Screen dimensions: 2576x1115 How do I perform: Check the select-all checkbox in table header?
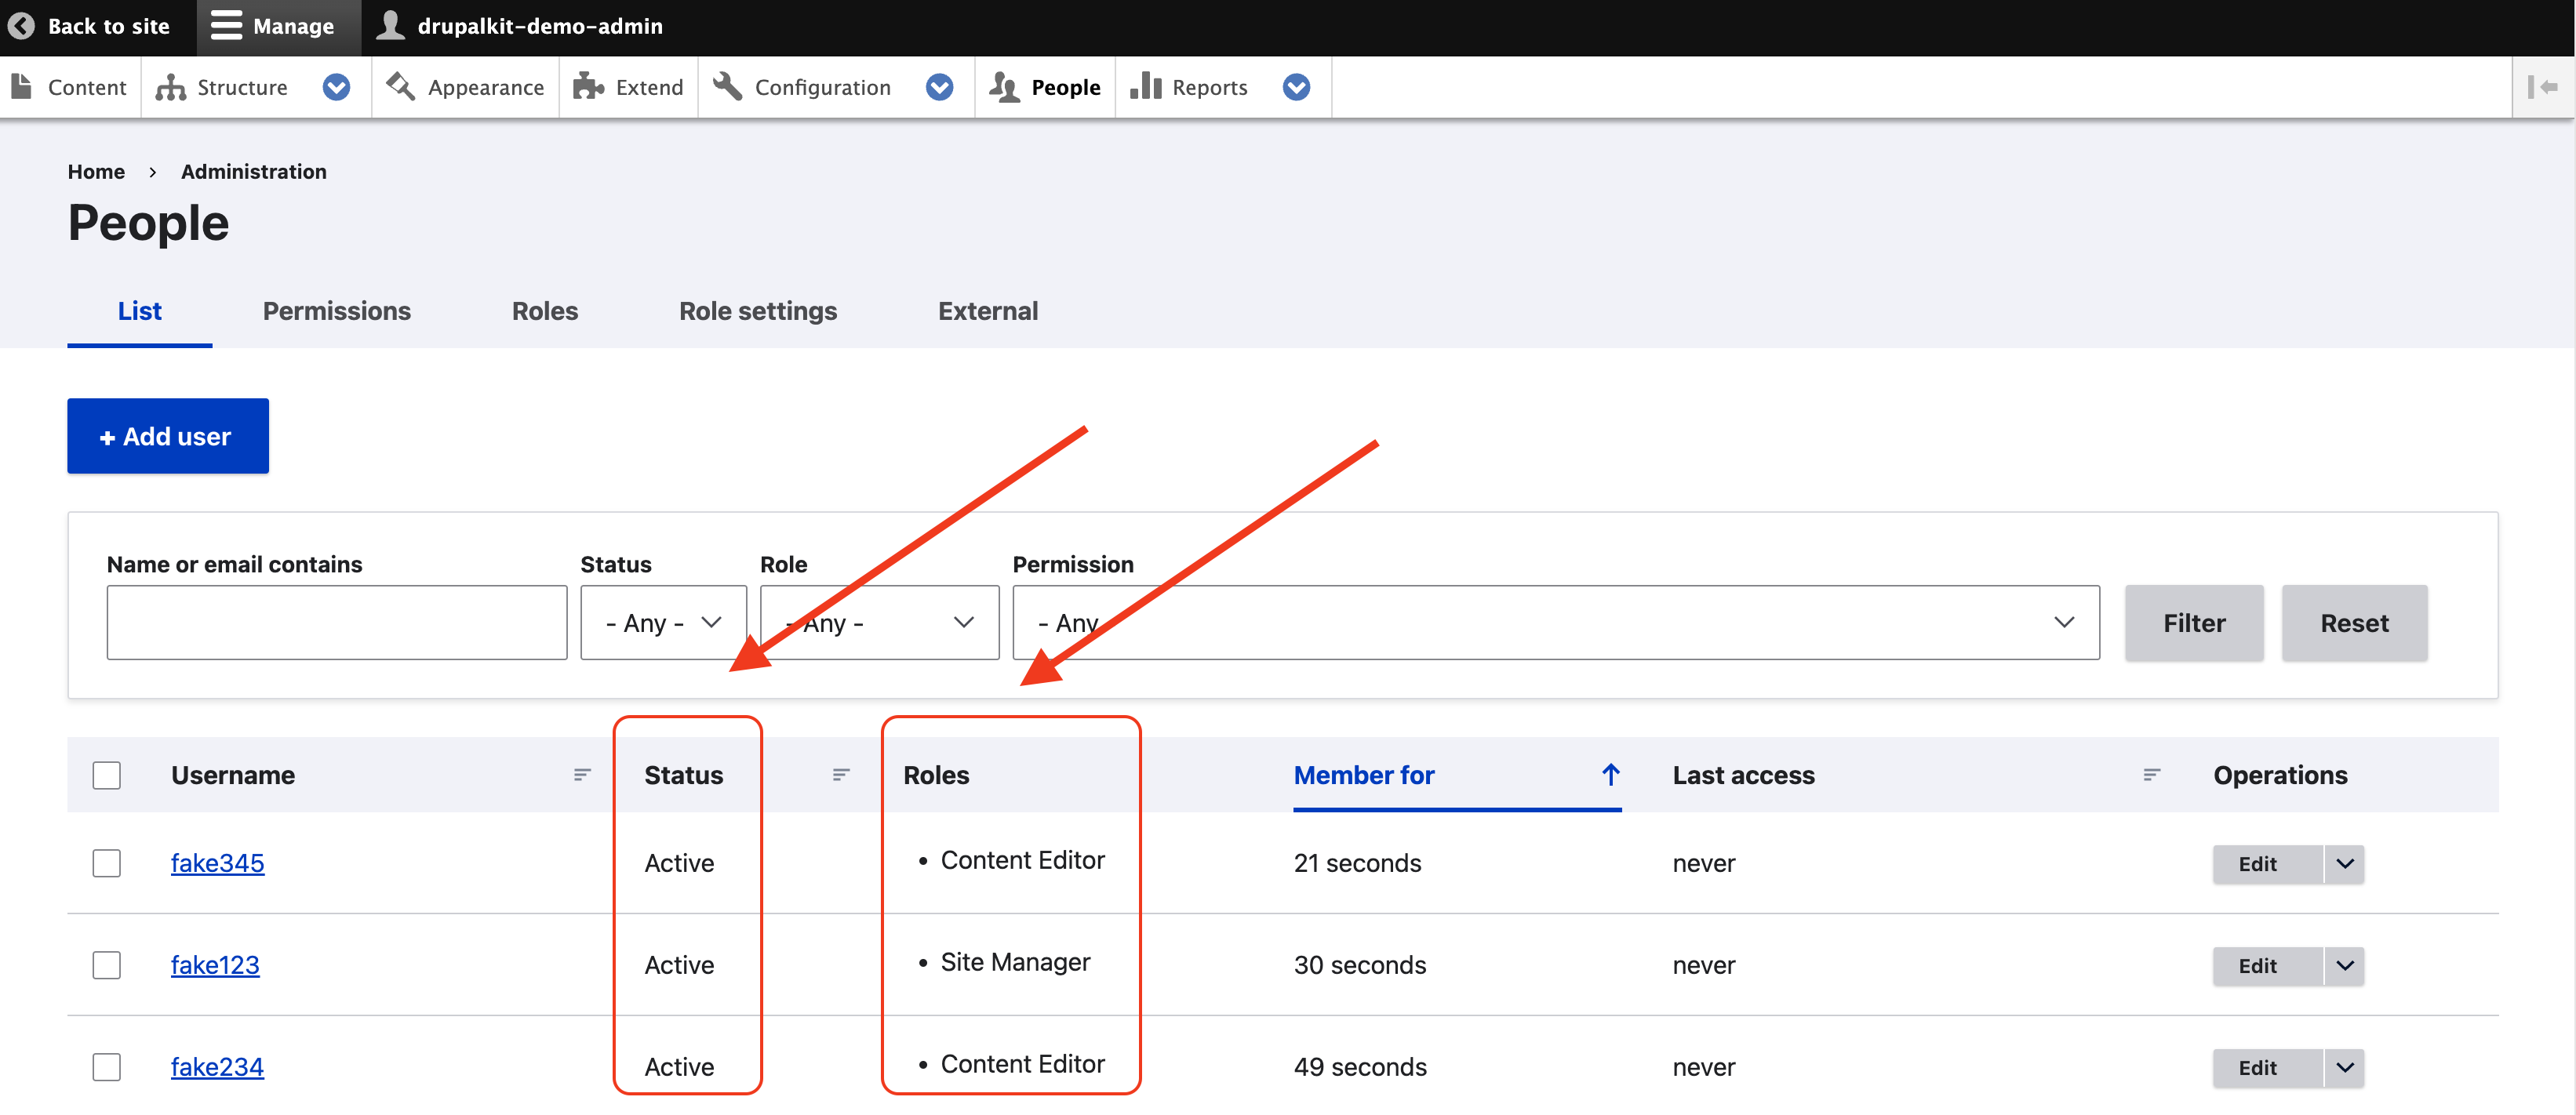pos(106,775)
